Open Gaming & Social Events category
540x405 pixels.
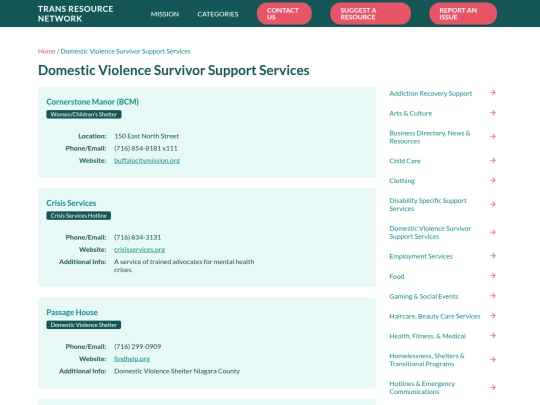coord(424,296)
